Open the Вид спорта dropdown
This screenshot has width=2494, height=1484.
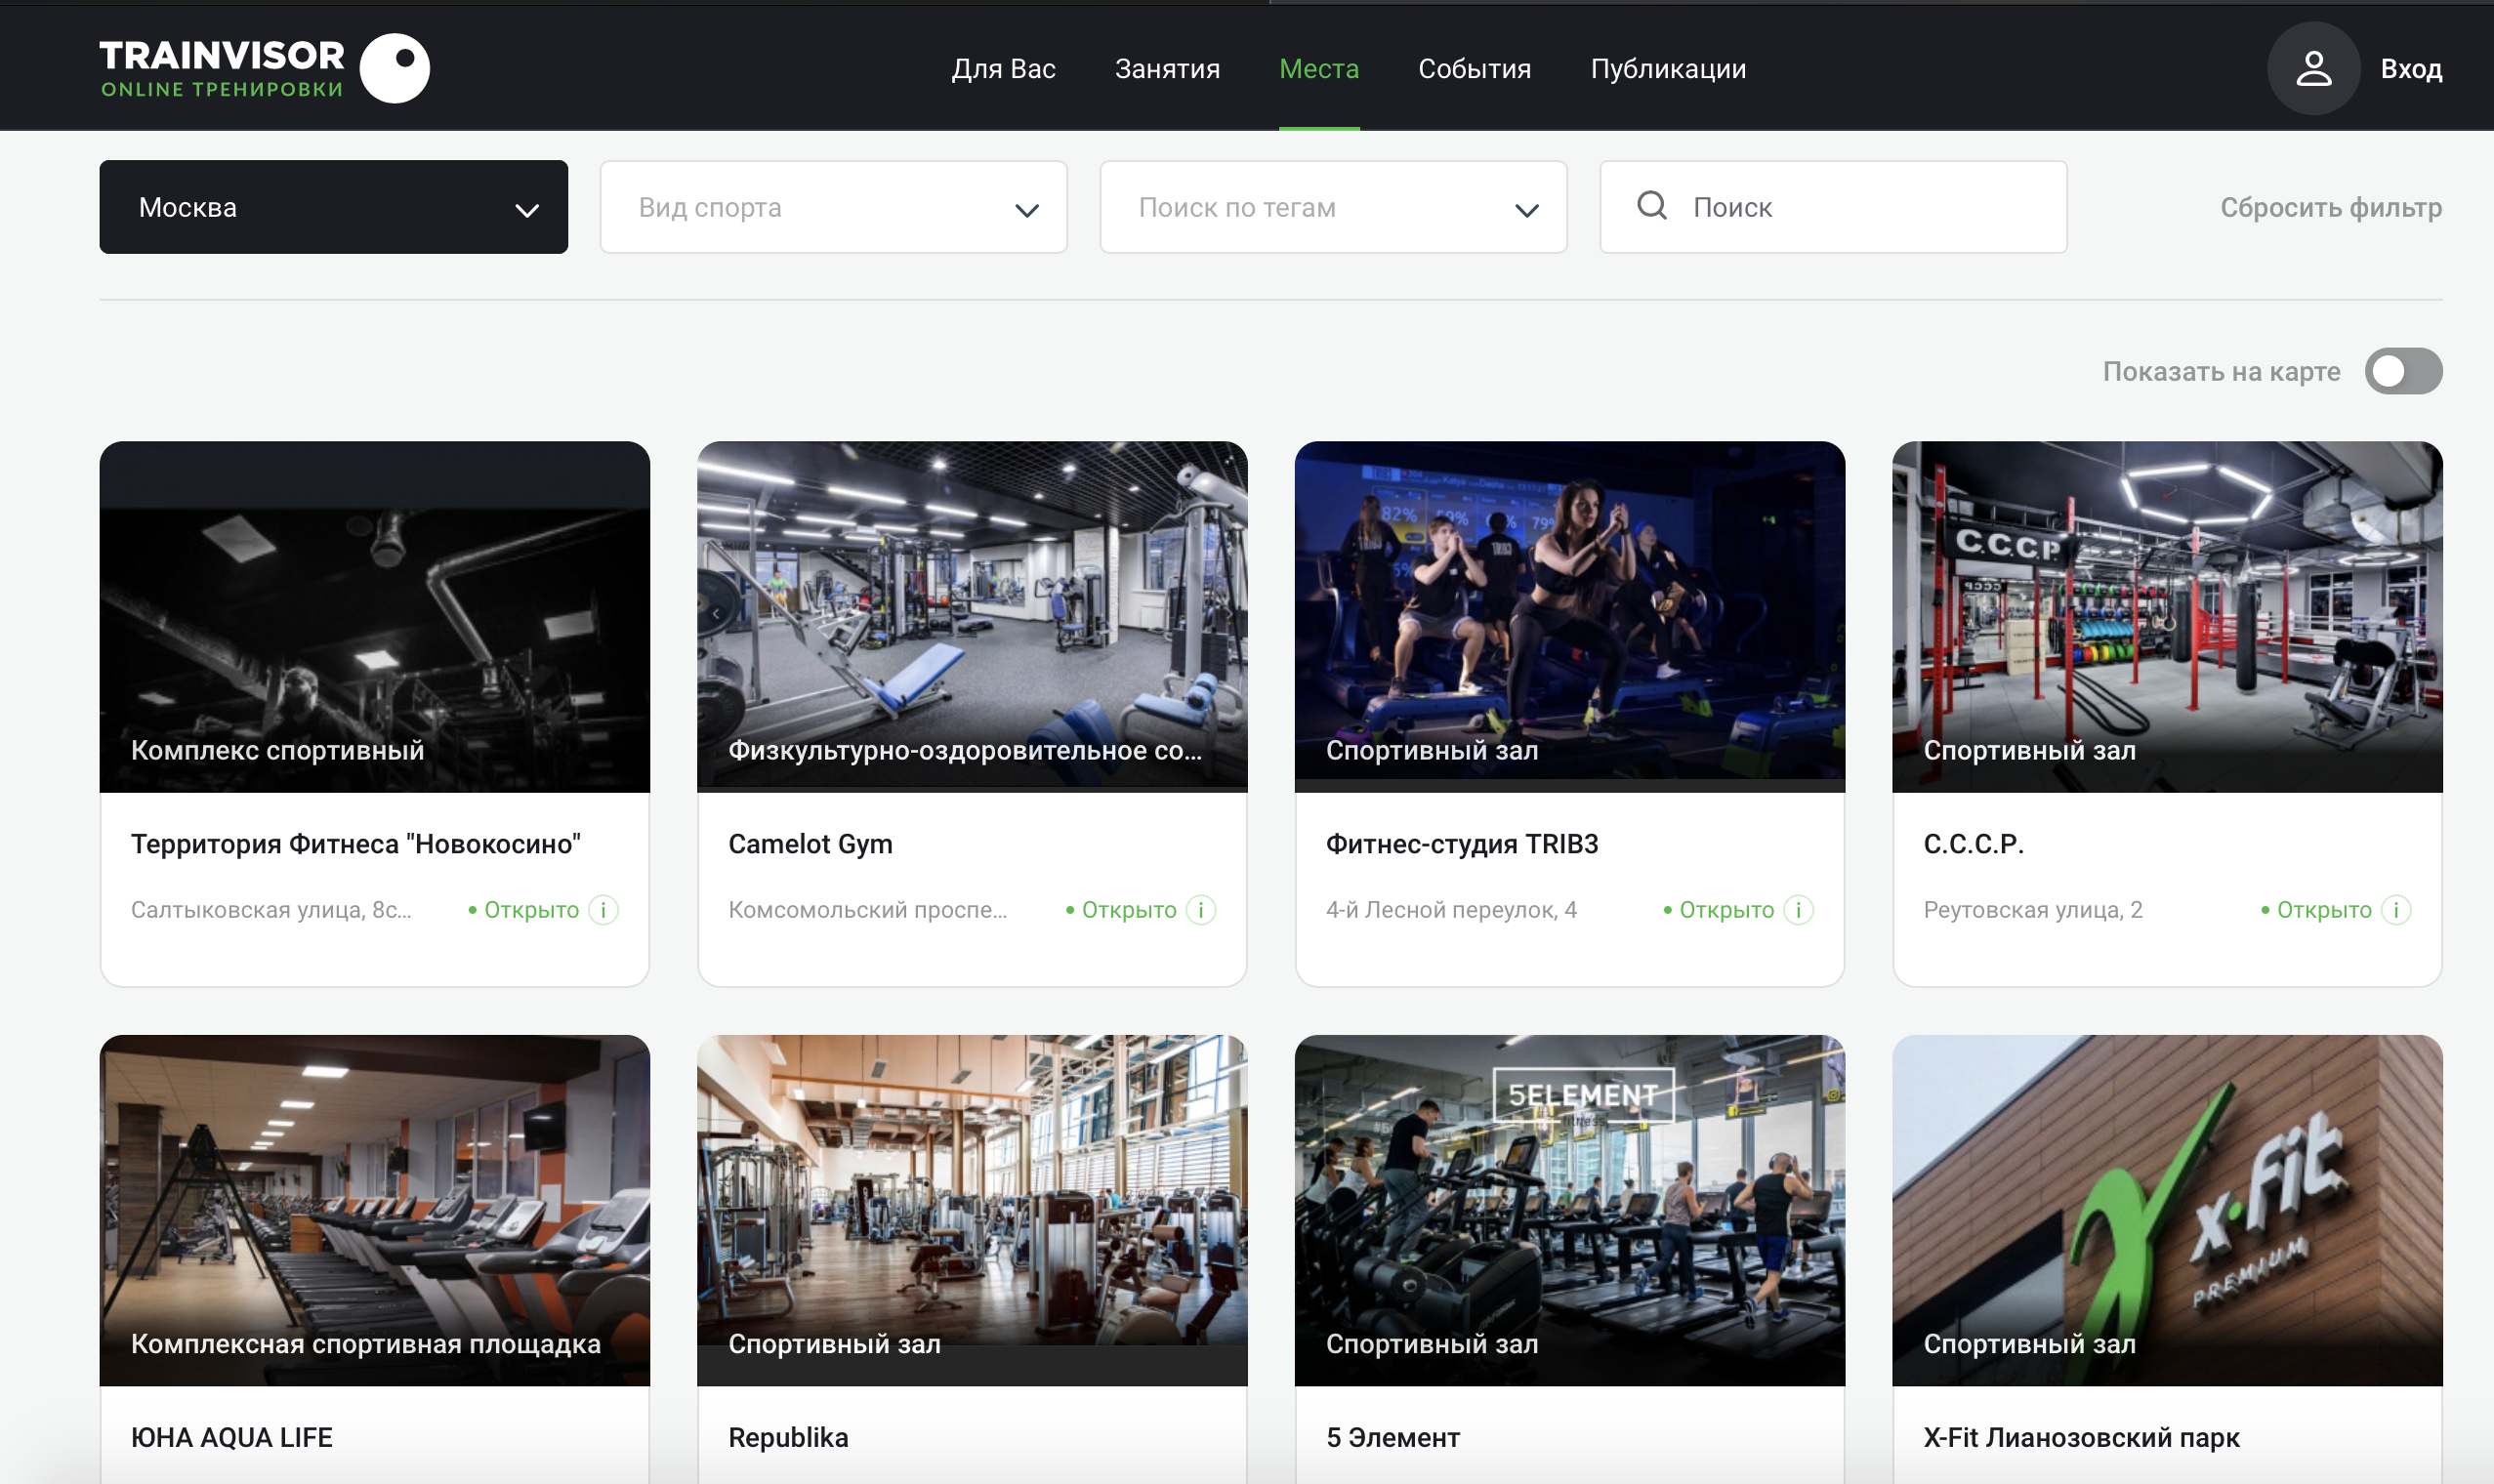(833, 207)
